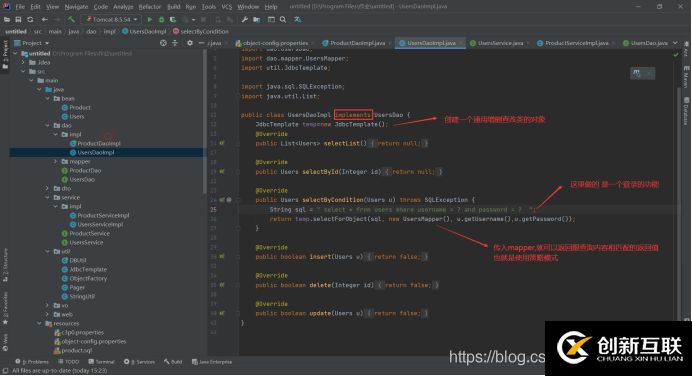Open the Project view type dropdown

32,43
